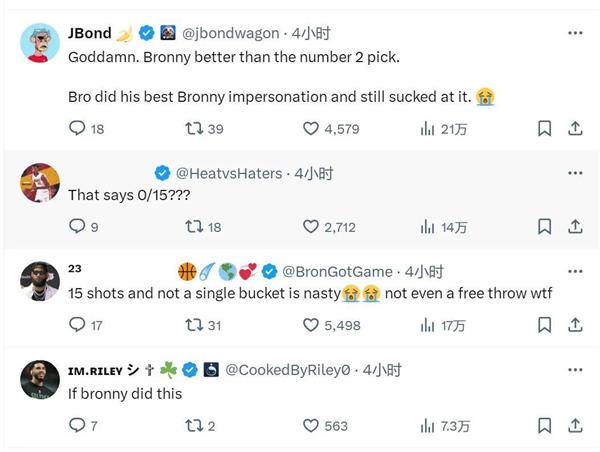The image size is (600, 452).
Task: Open IM.RILEY's profile avatar
Action: pyautogui.click(x=40, y=380)
